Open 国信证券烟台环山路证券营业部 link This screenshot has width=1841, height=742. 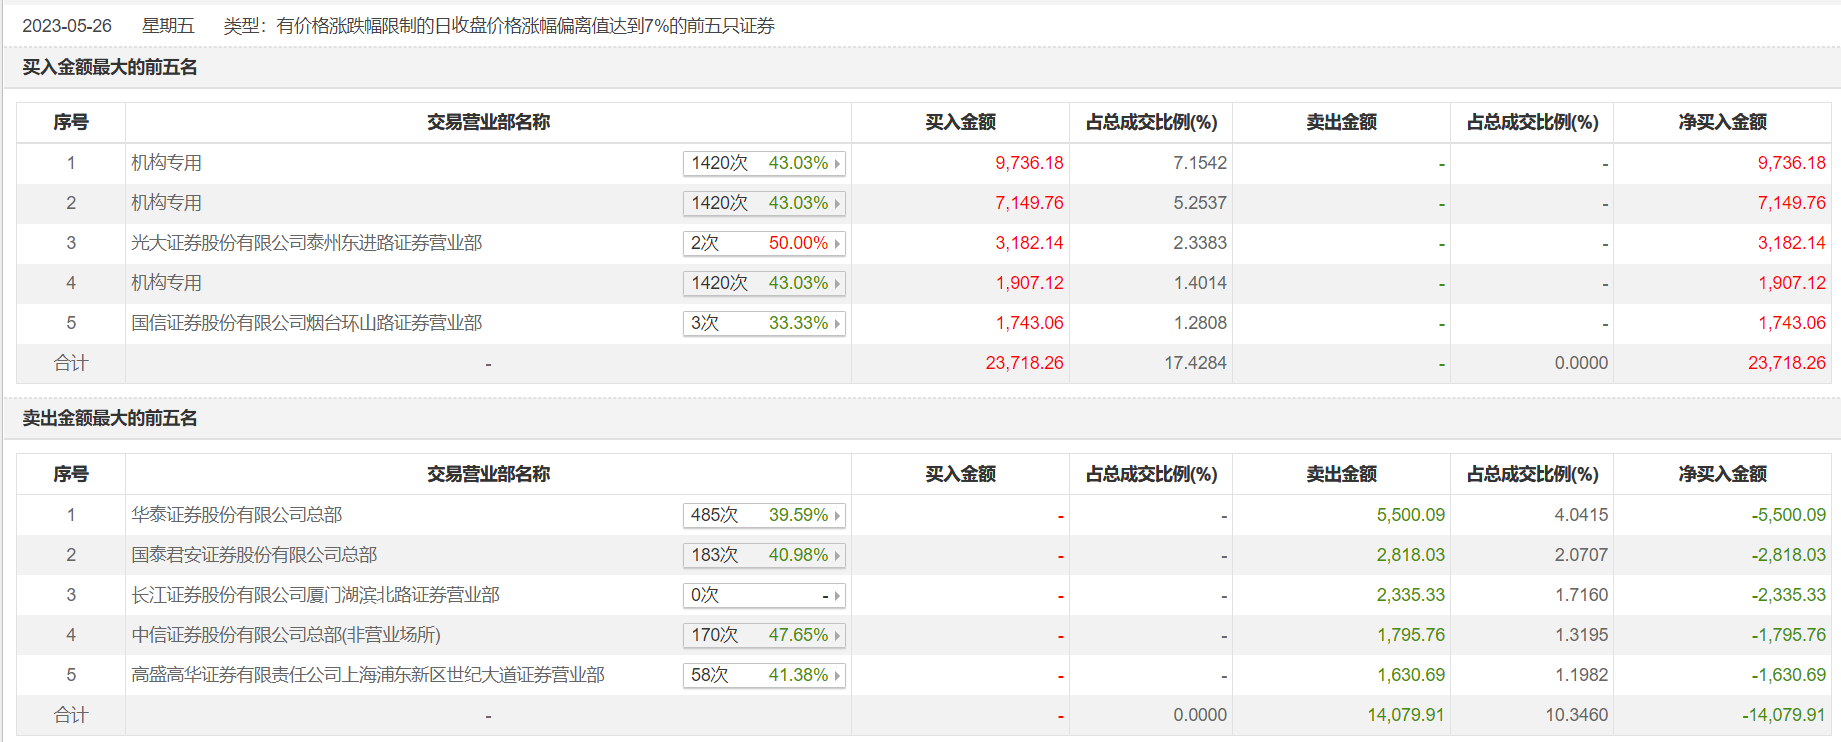tap(306, 323)
